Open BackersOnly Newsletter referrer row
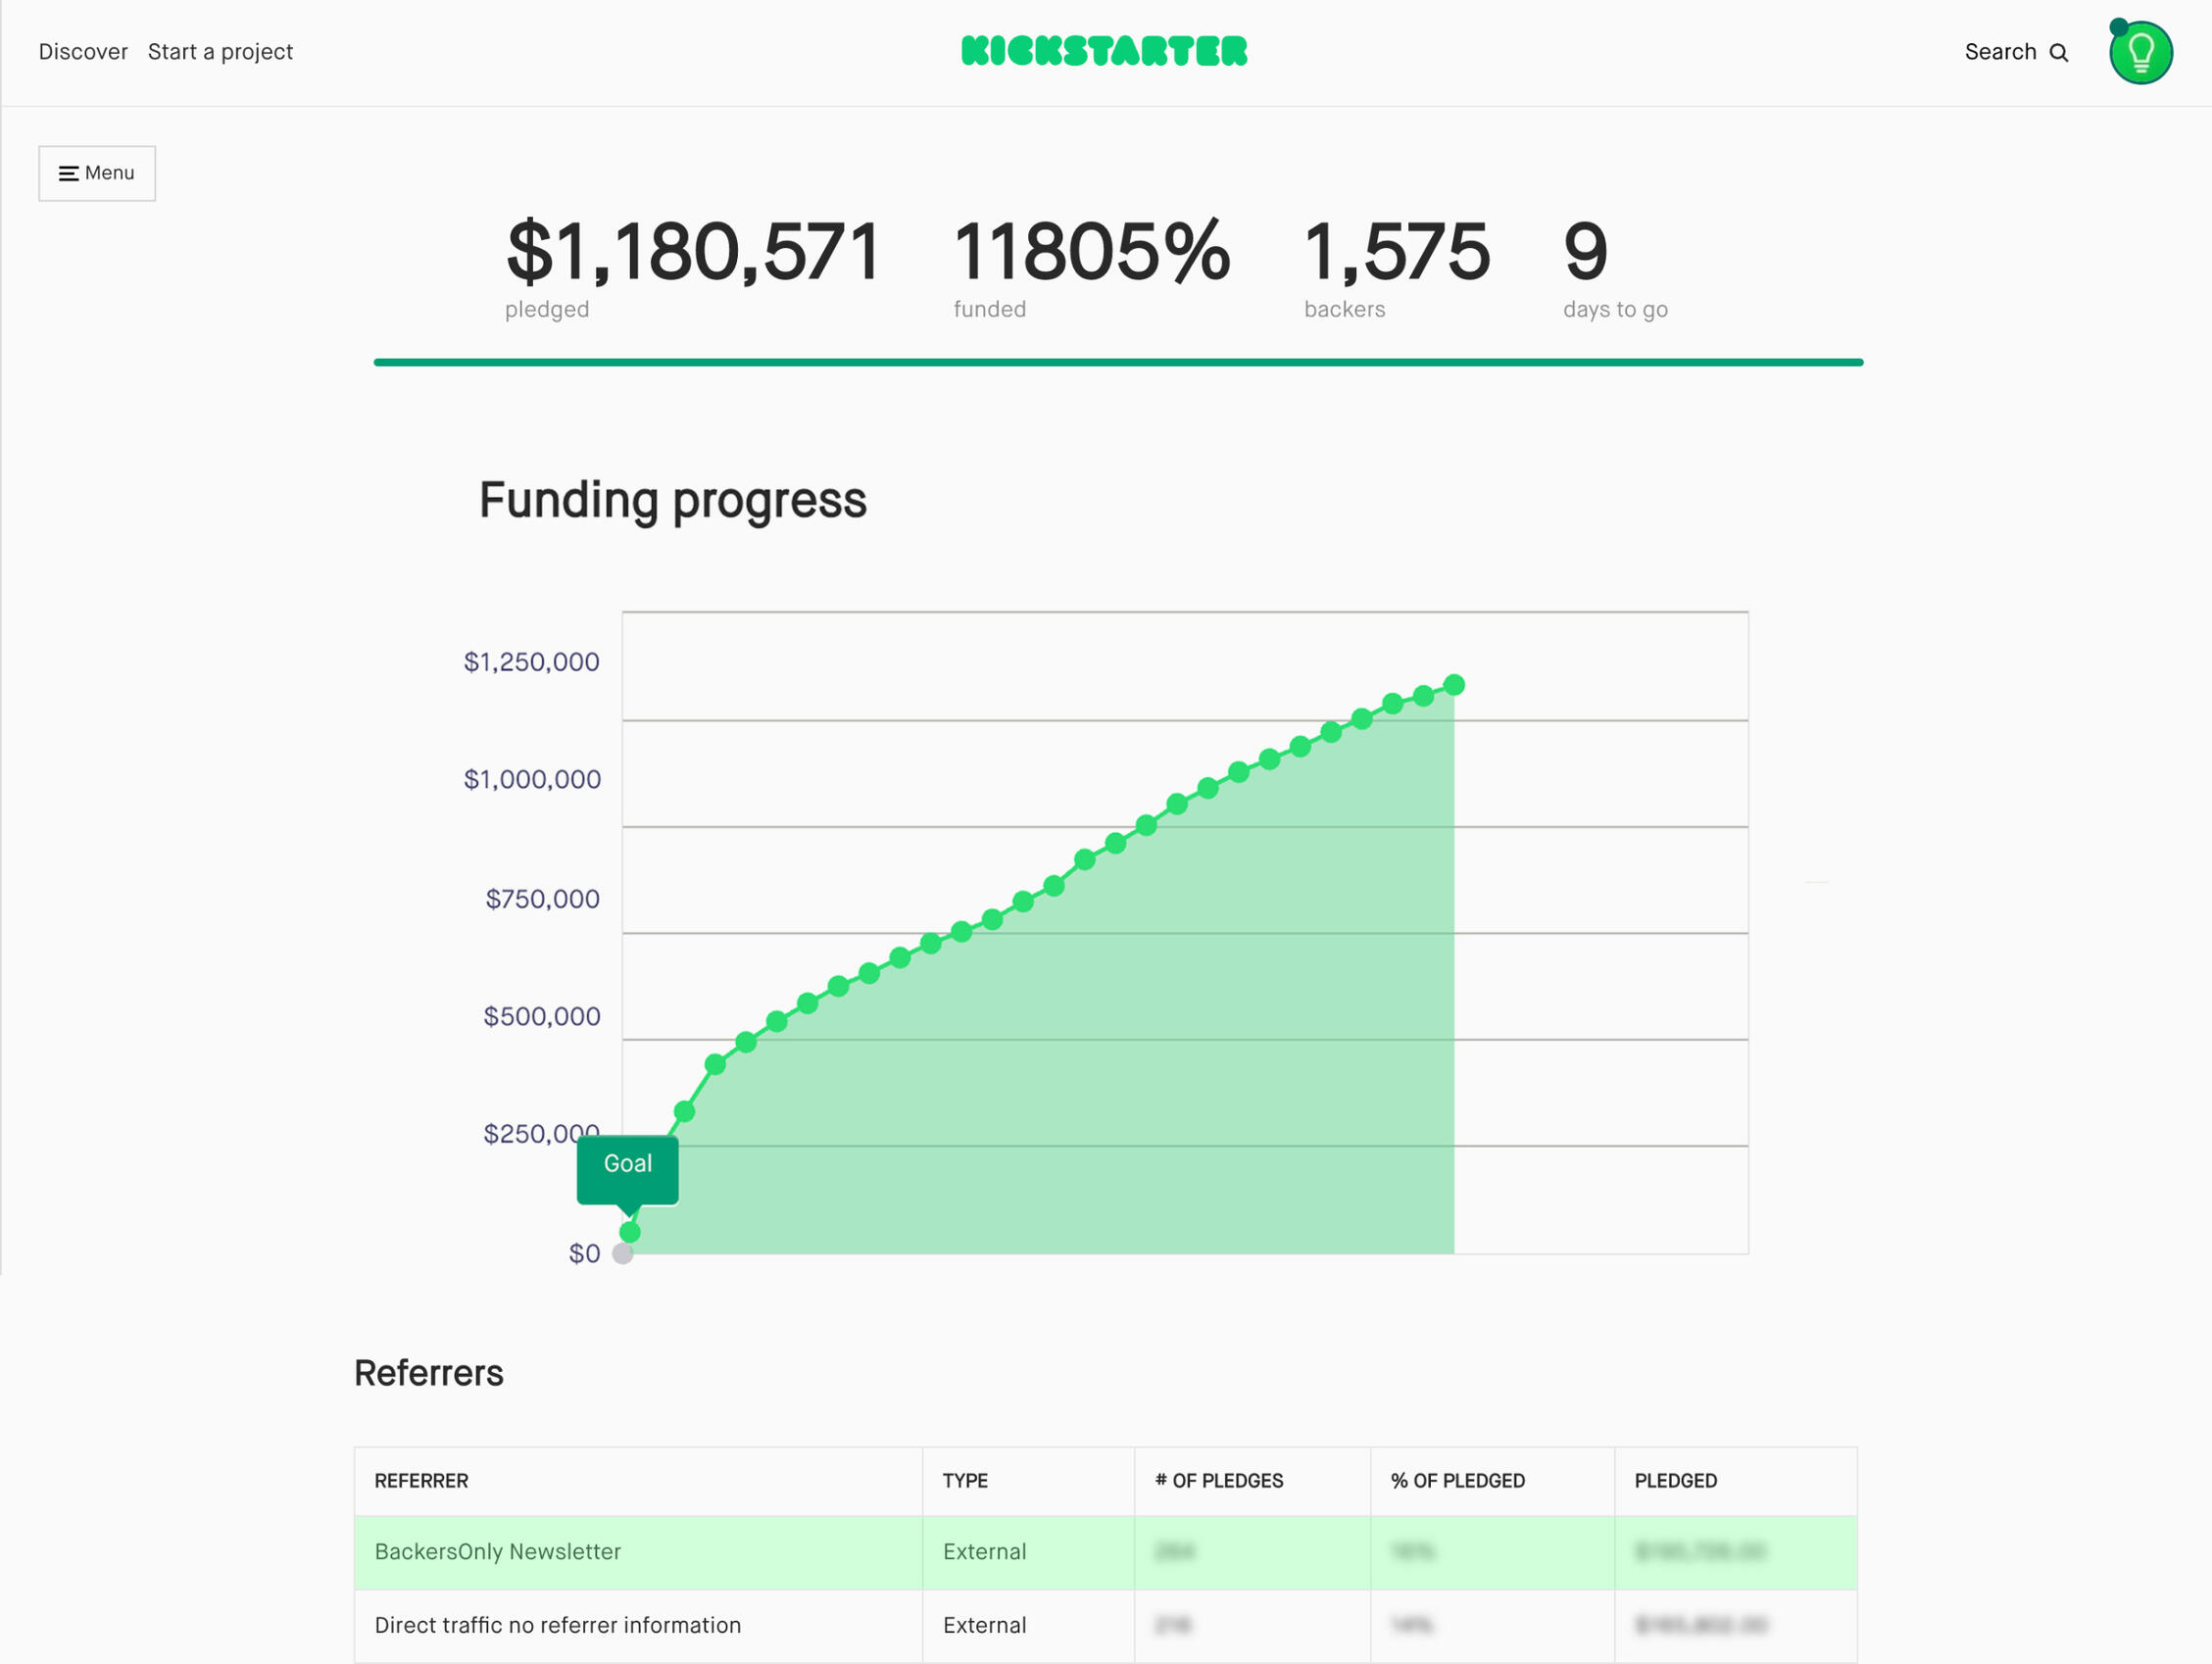Screen dimensions: 2212x1664 coord(497,1552)
